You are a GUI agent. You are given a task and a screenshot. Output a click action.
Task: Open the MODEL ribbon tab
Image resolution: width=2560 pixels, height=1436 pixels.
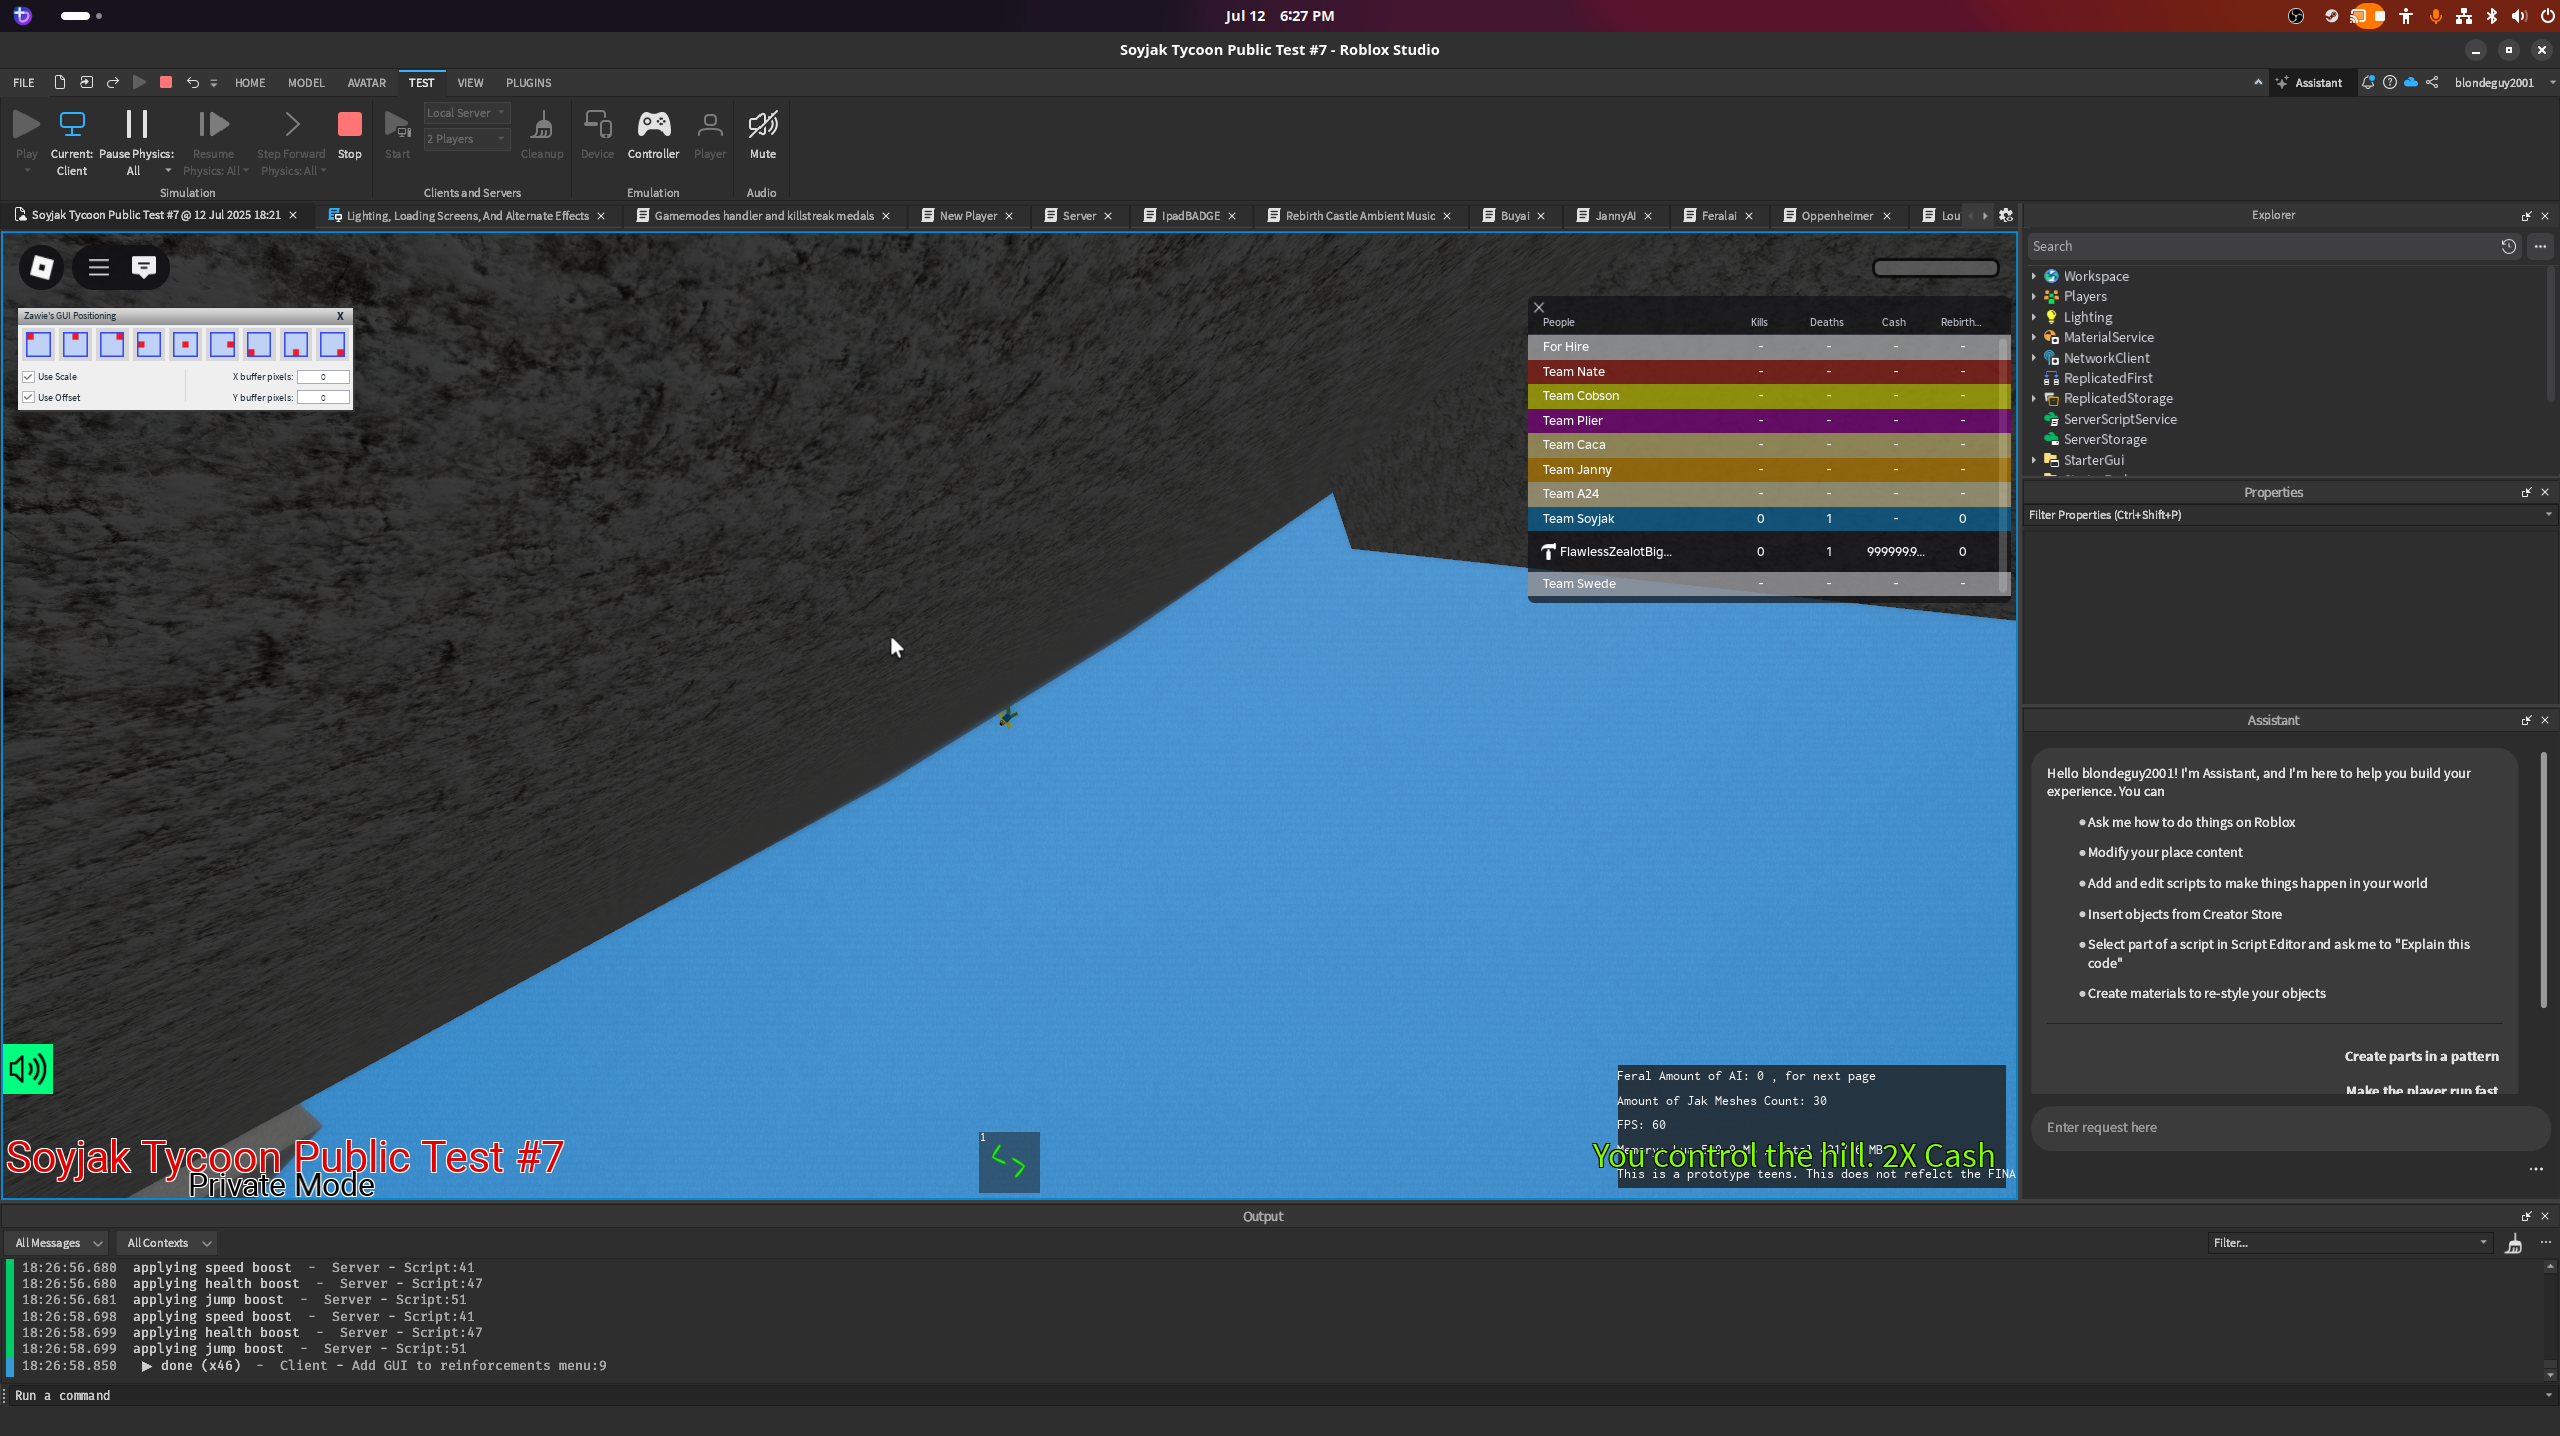tap(306, 83)
